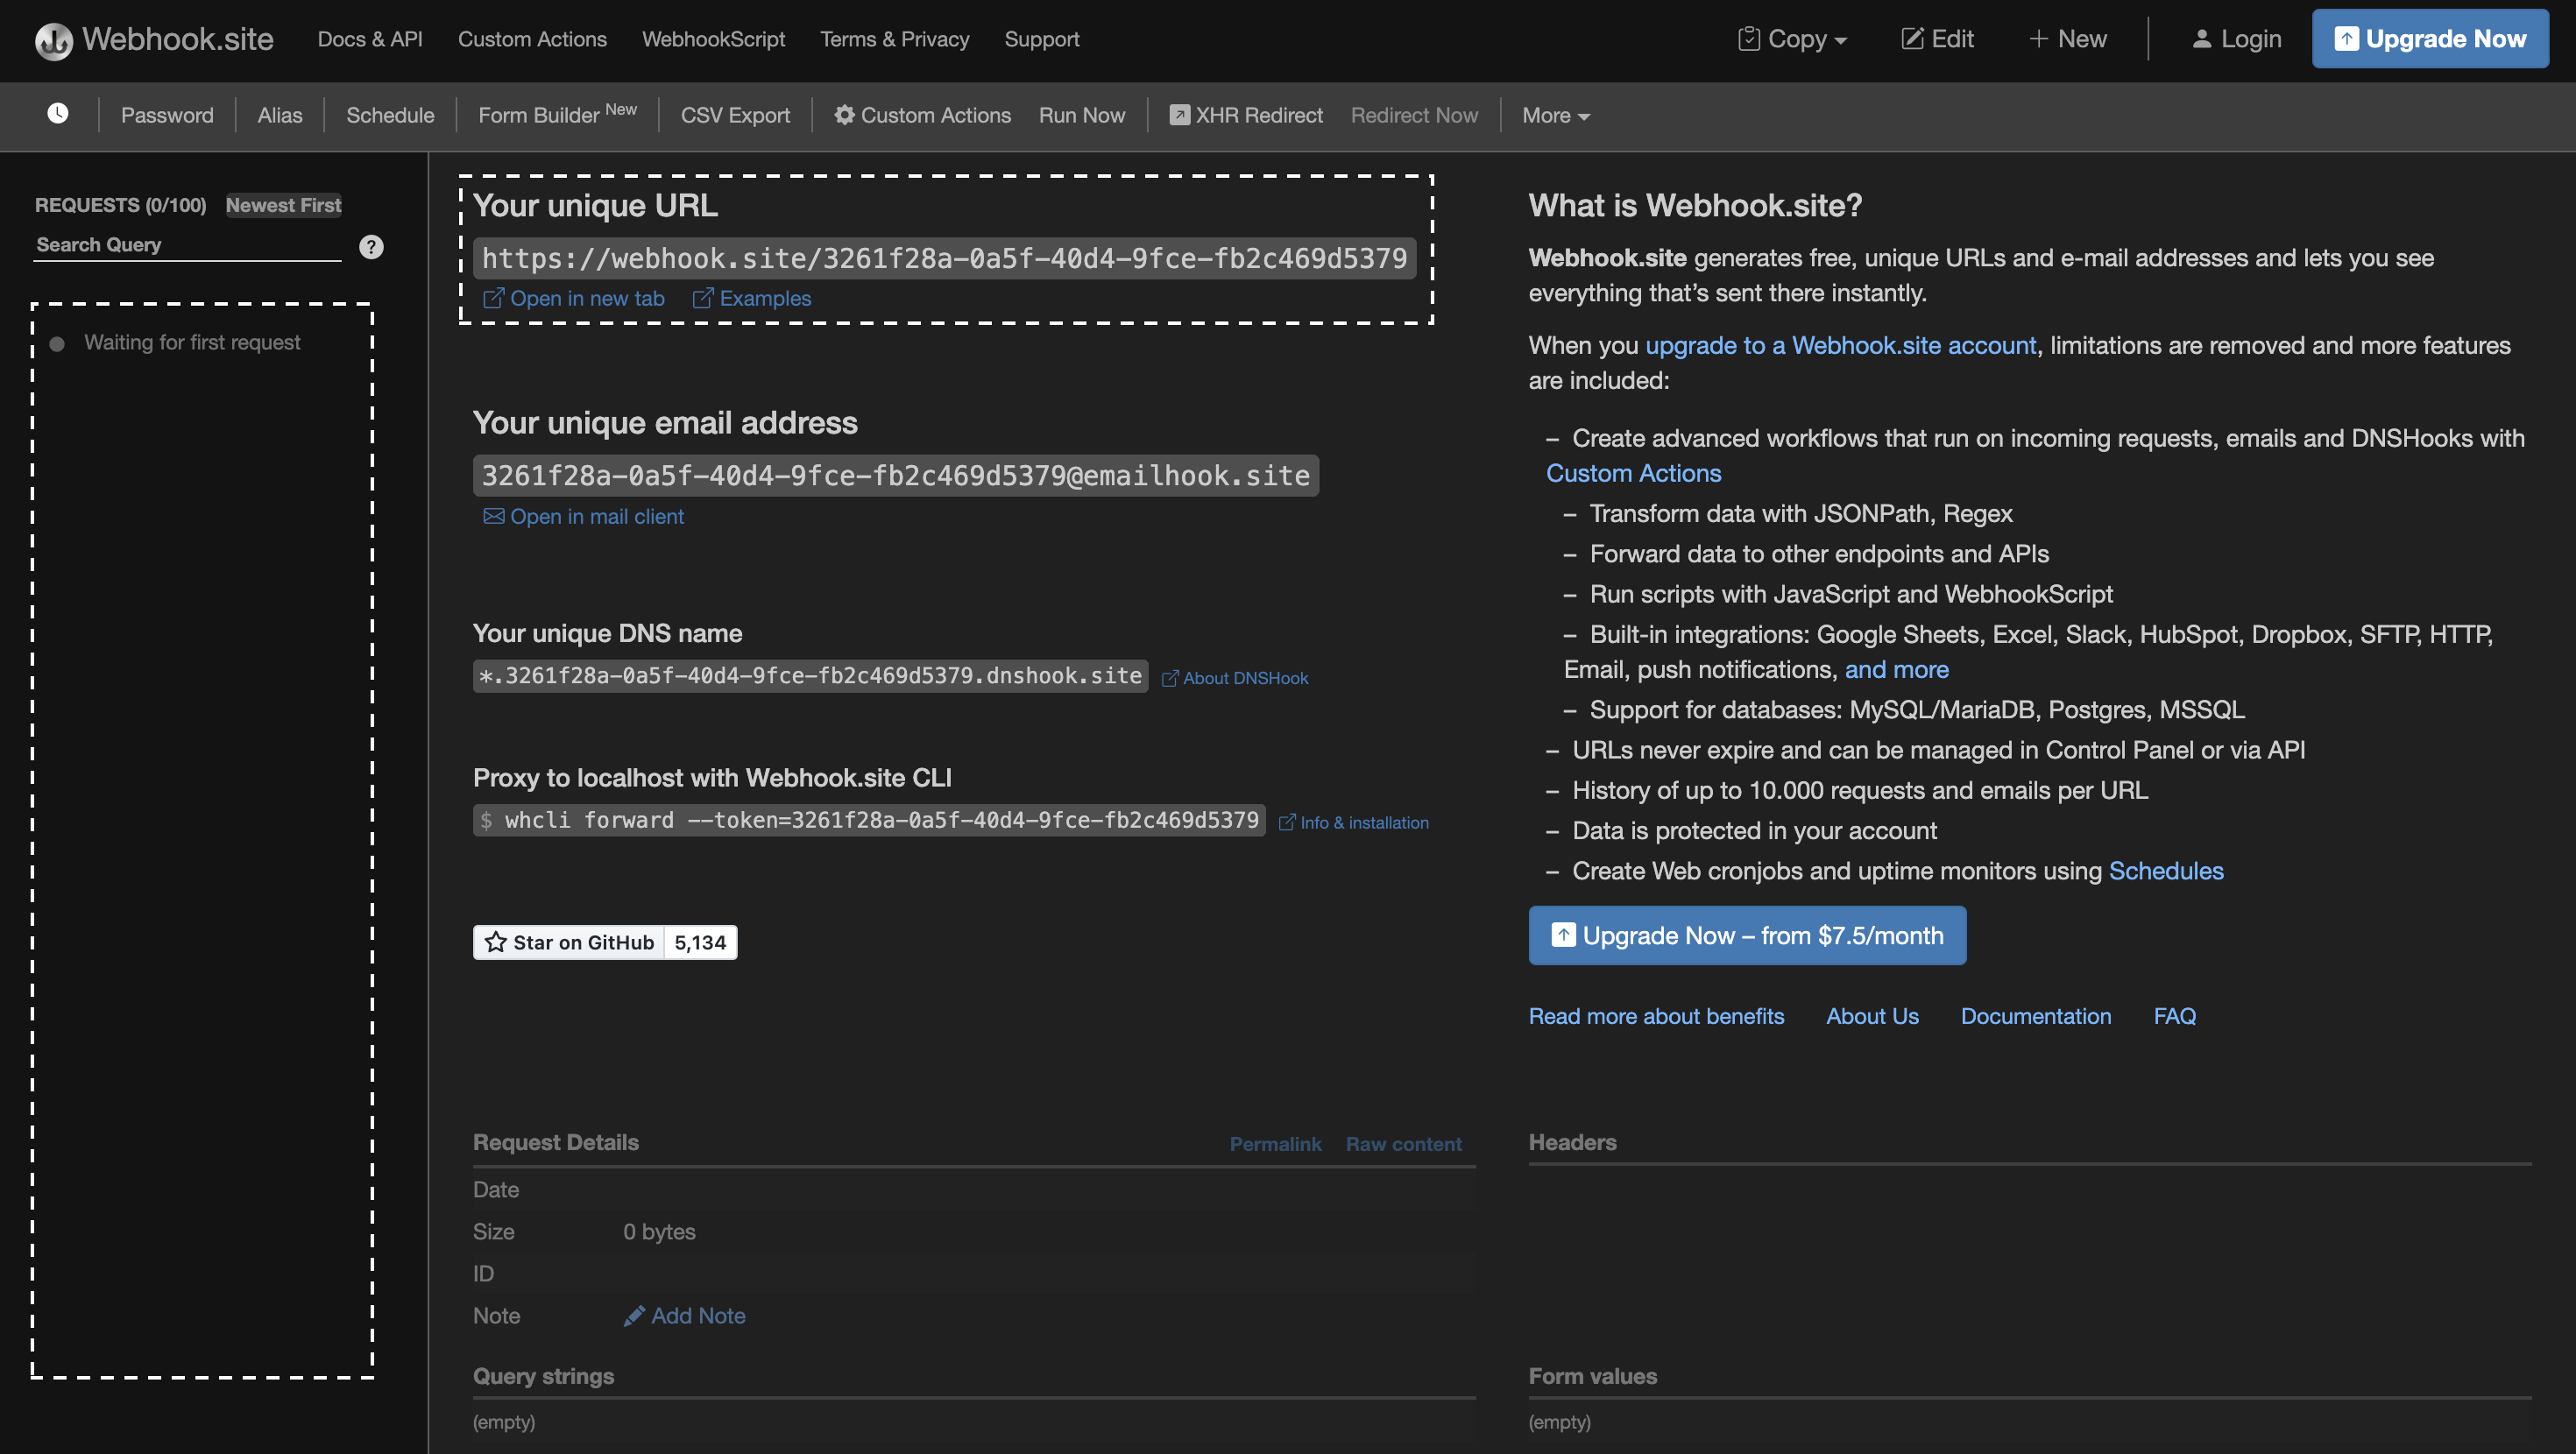This screenshot has width=2576, height=1454.
Task: Click the Permalink link in Request Details
Action: (x=1275, y=1144)
